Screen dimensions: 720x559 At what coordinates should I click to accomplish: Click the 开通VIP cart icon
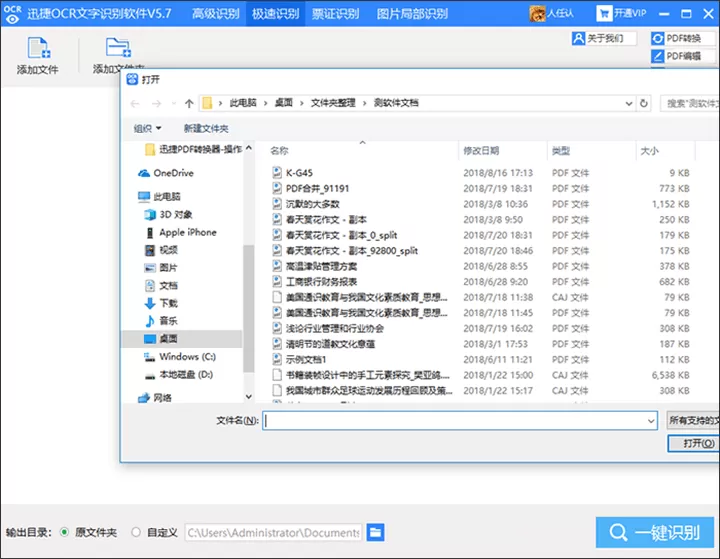point(603,13)
